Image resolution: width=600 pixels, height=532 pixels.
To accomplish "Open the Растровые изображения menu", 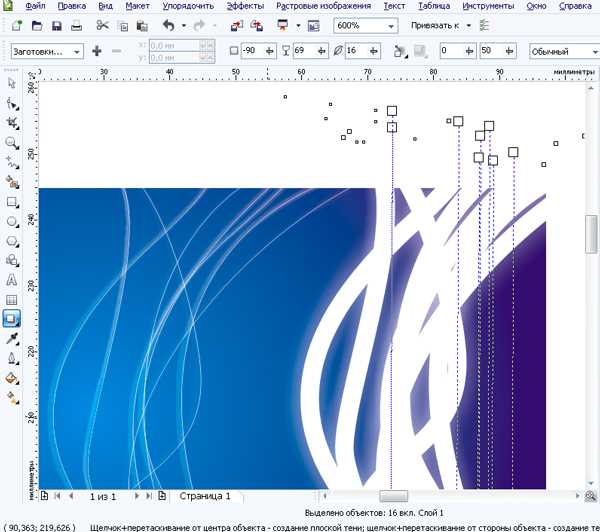I will pyautogui.click(x=324, y=6).
